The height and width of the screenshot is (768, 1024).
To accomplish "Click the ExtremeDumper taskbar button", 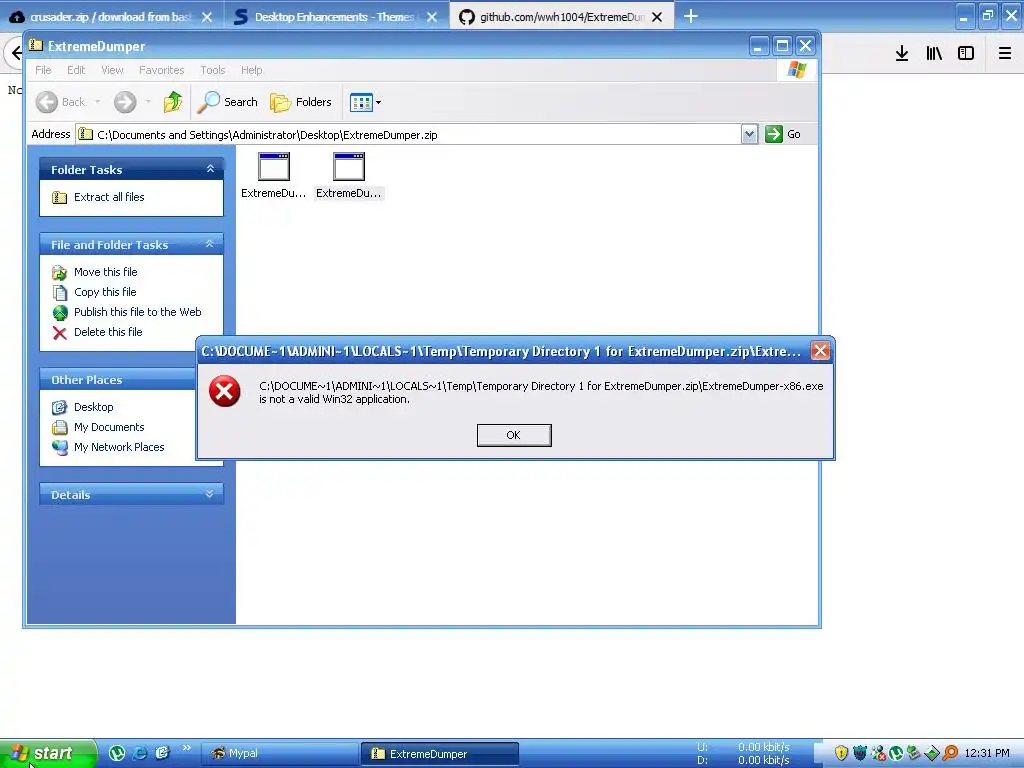I will (440, 754).
